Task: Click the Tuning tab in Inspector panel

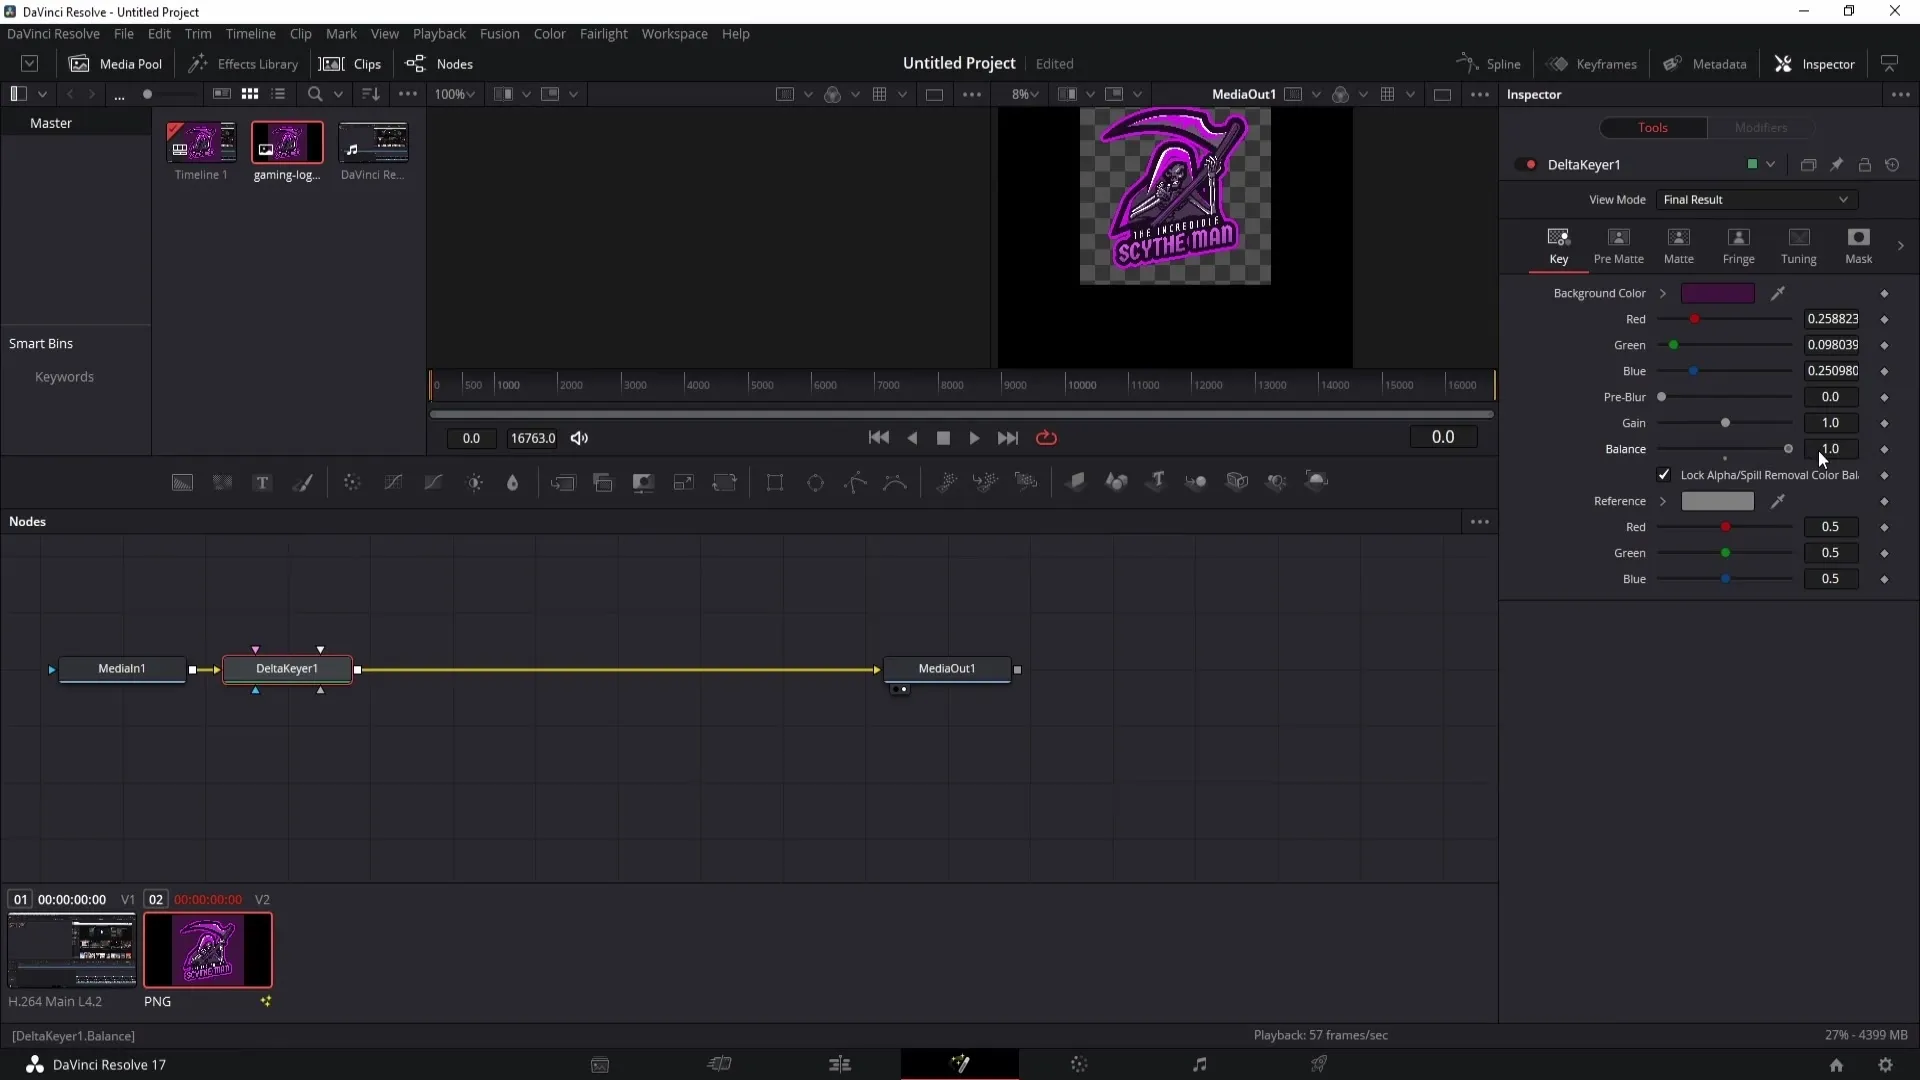Action: [1799, 245]
